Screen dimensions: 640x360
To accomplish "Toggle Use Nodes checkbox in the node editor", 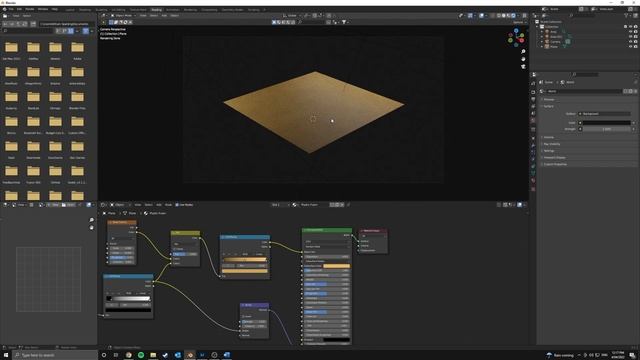I will 177,205.
